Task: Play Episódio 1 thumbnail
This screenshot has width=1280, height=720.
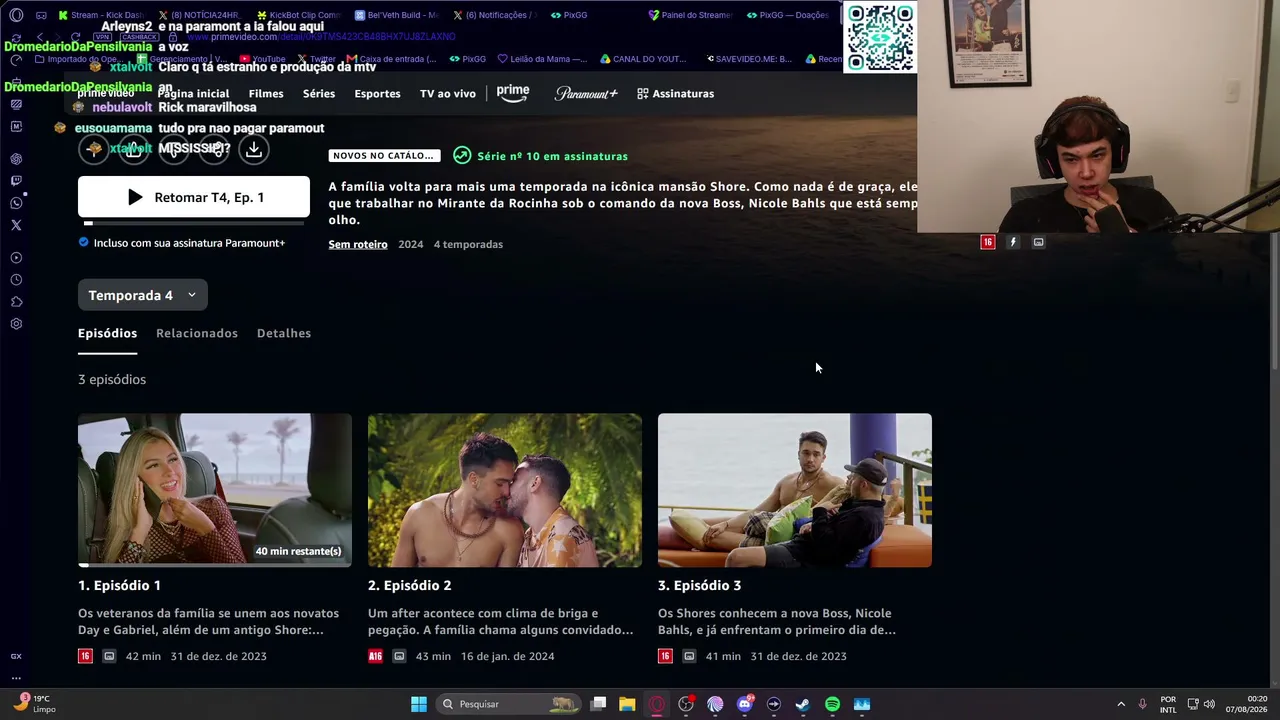Action: click(x=215, y=490)
